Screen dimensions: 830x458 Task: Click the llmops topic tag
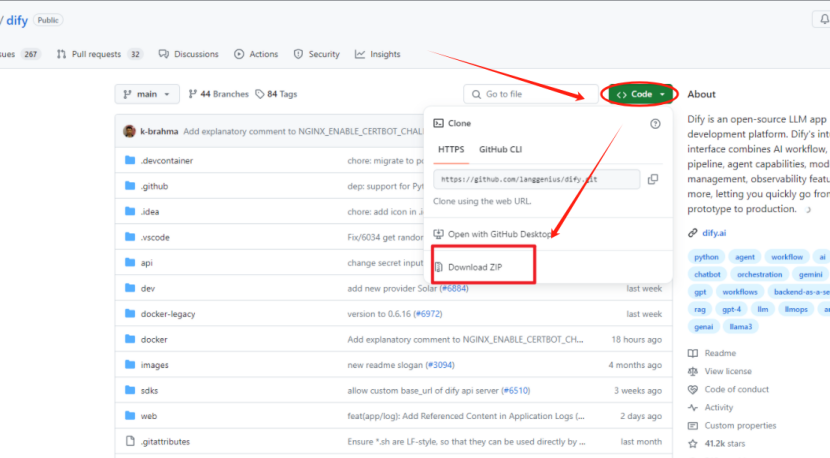pos(796,309)
